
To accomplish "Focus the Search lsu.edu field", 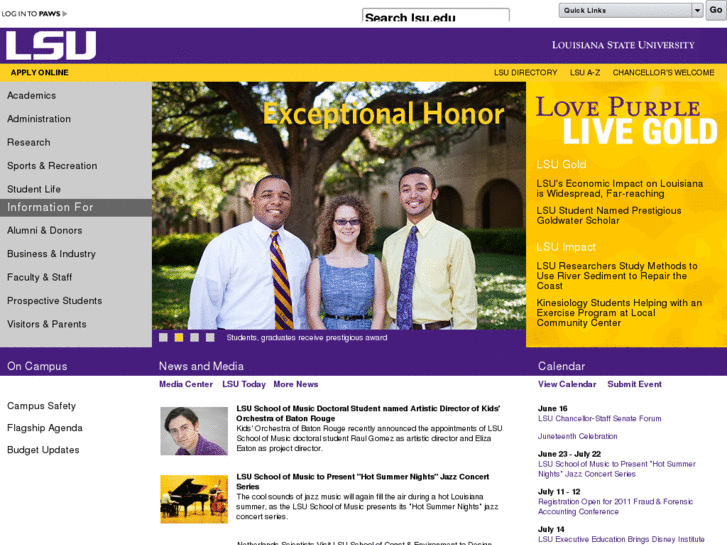I will pos(436,15).
